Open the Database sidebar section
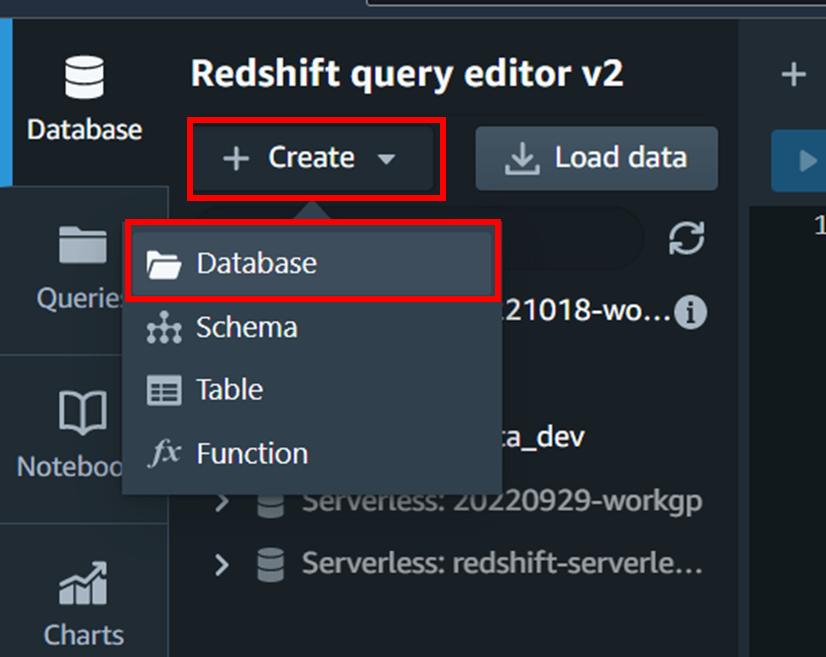 point(84,100)
